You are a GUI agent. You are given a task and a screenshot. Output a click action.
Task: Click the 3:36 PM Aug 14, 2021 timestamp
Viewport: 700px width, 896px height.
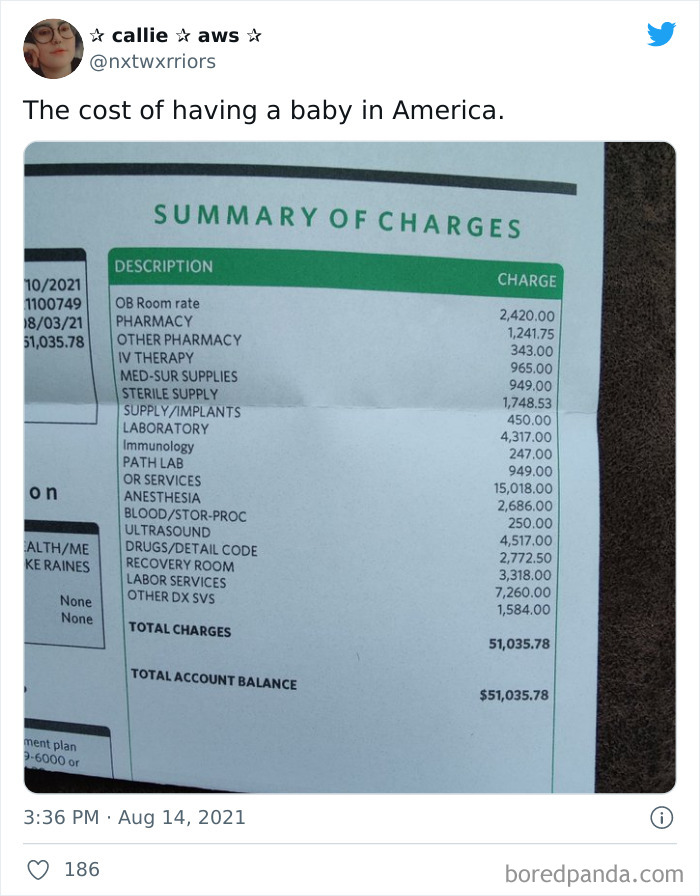coord(134,817)
